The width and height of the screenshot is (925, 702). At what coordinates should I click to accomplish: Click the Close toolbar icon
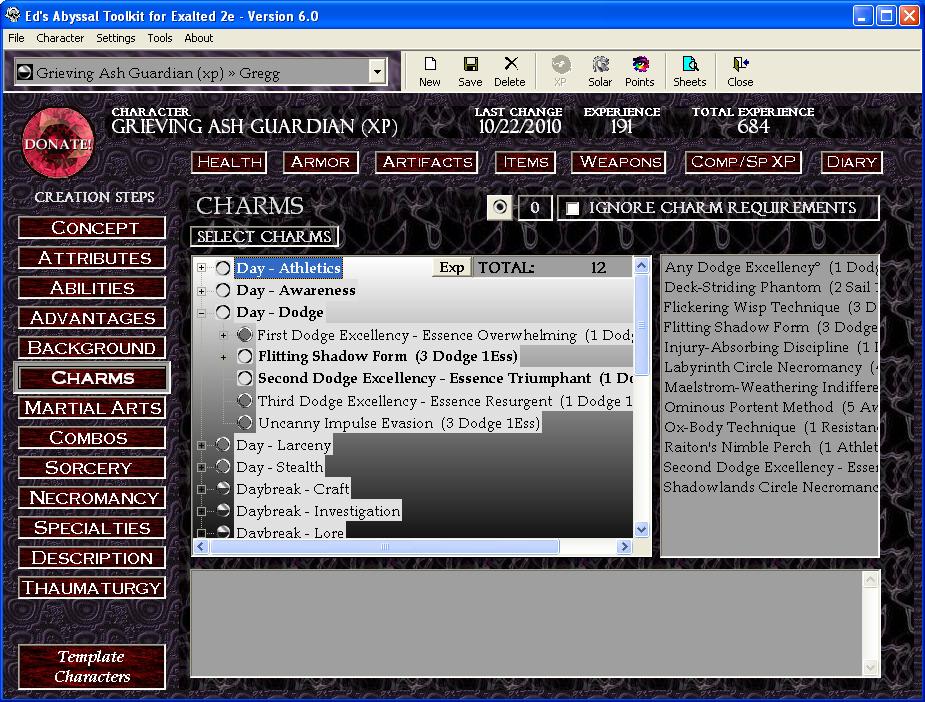740,71
